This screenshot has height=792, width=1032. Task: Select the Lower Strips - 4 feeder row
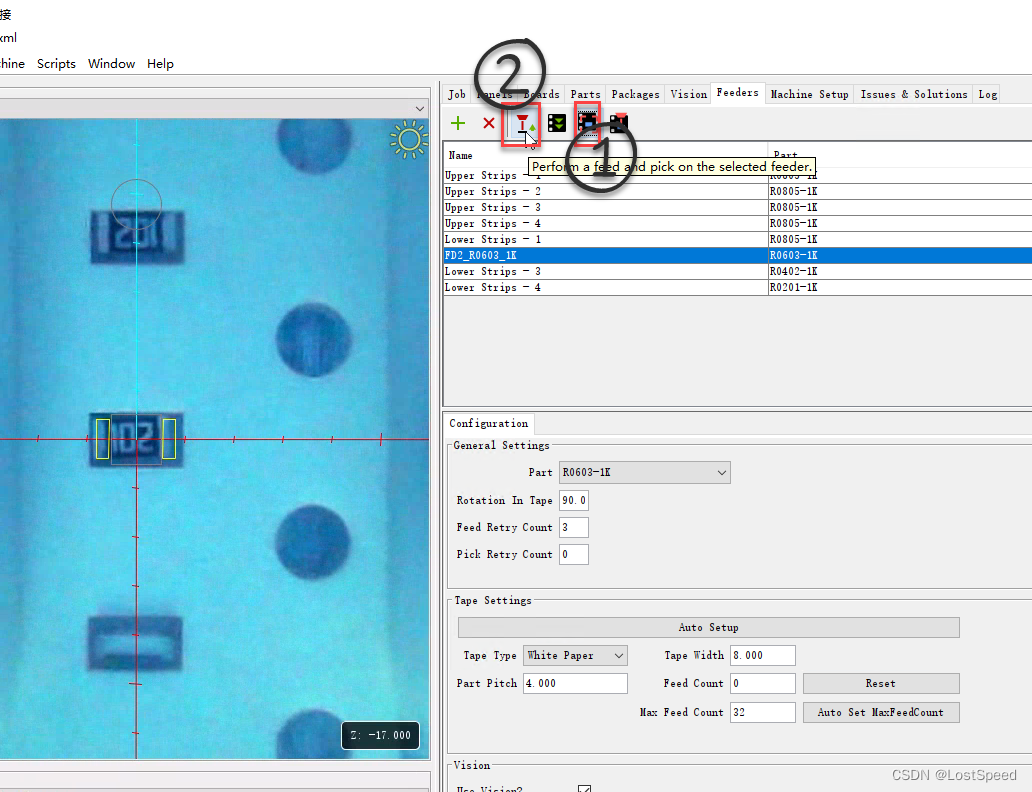click(737, 288)
